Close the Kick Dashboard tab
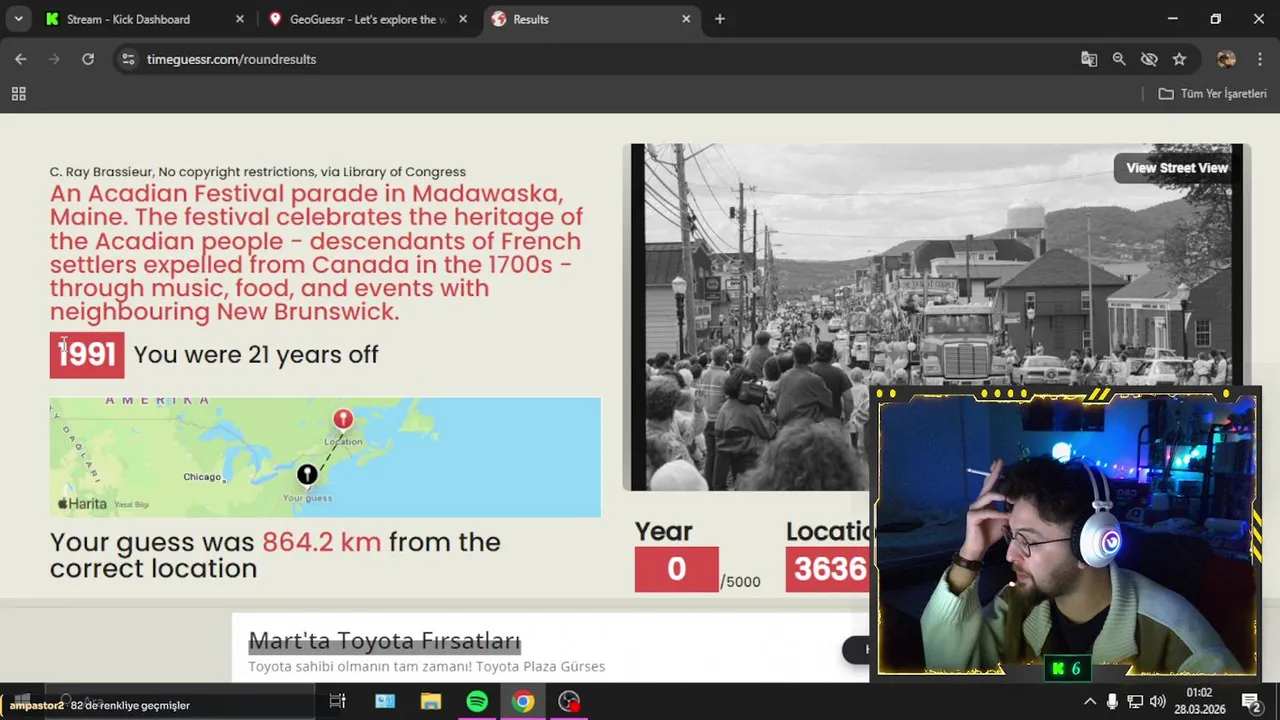The image size is (1280, 720). [240, 19]
